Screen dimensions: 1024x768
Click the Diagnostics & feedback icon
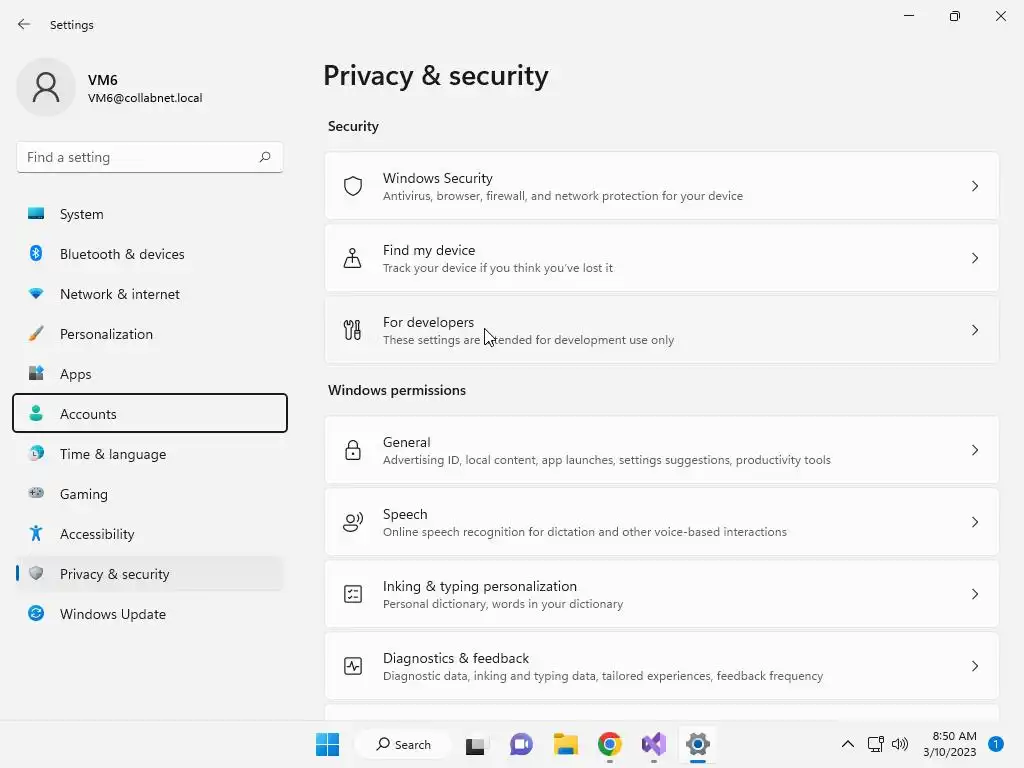(x=353, y=666)
